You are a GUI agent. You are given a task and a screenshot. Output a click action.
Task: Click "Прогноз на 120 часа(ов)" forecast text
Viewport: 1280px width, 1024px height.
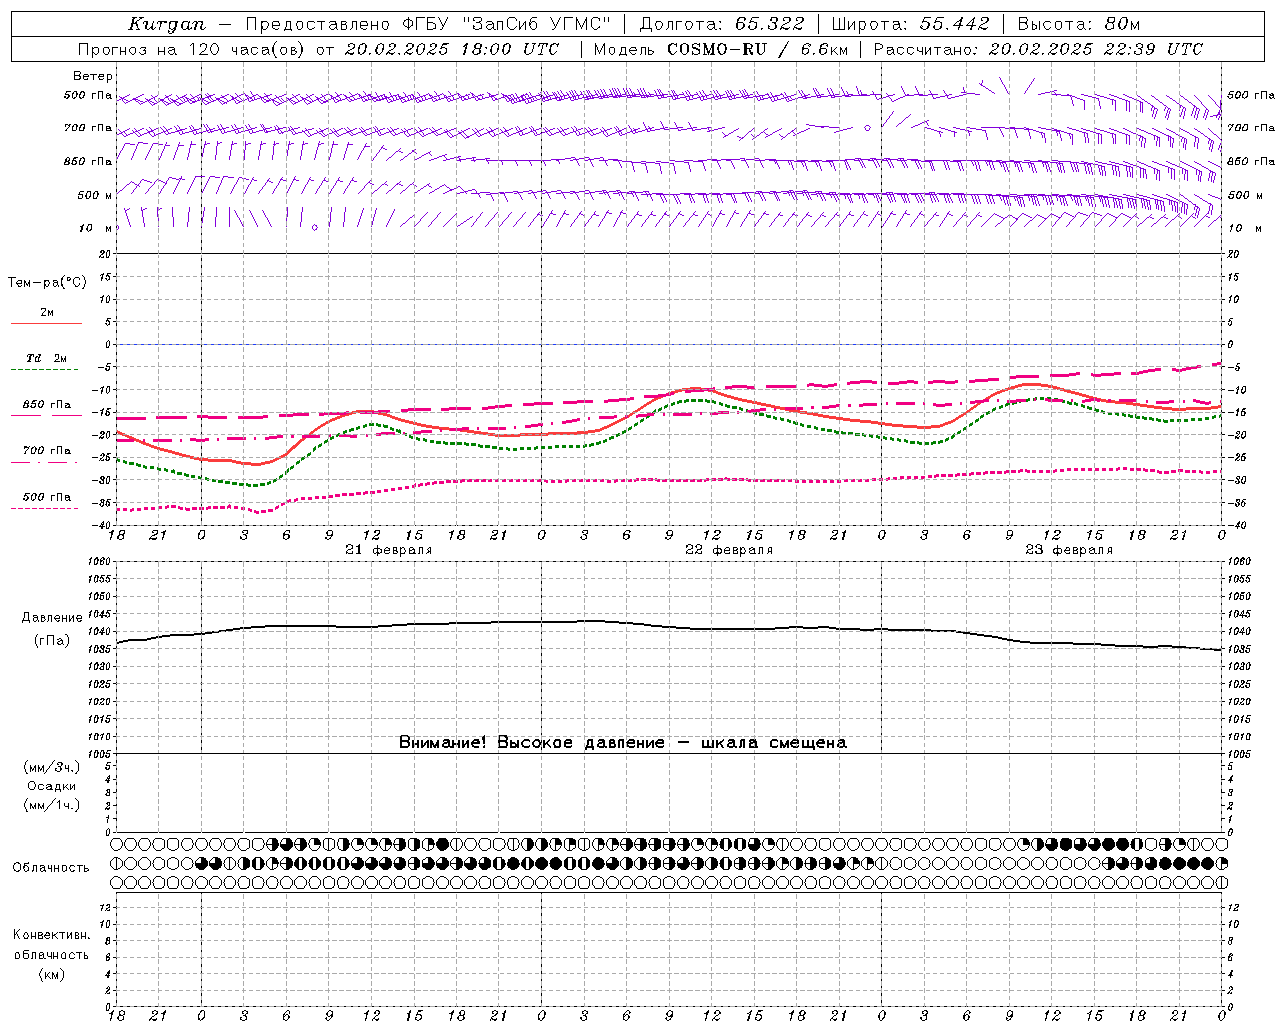(192, 49)
